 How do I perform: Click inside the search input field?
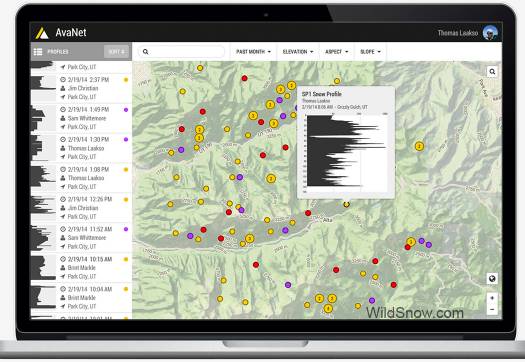(182, 52)
